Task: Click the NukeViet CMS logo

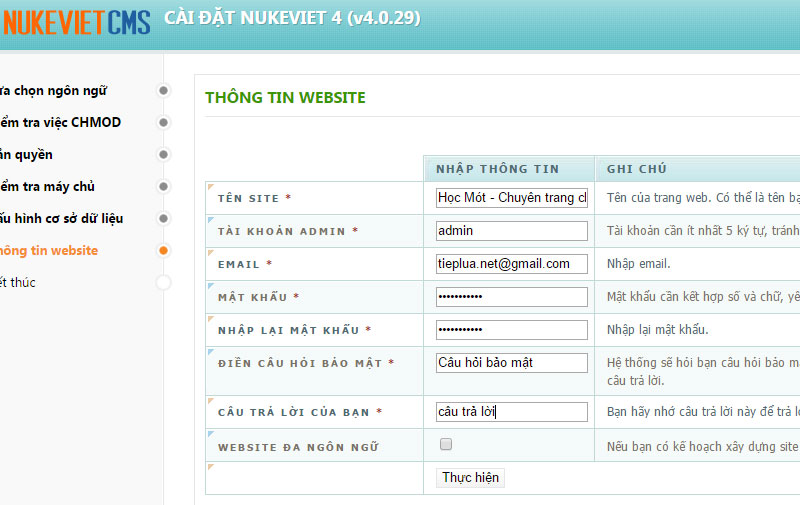Action: [x=76, y=22]
